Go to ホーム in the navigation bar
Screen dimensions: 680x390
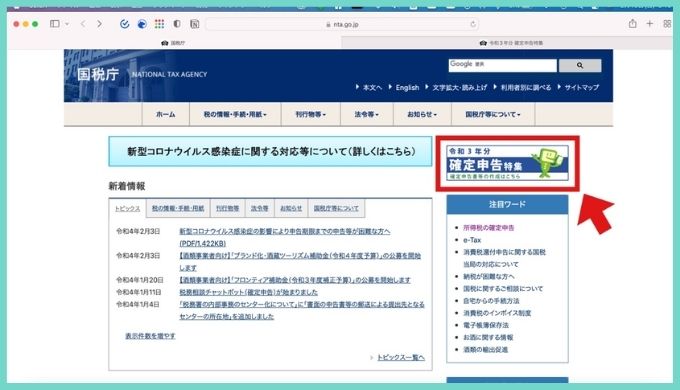165,114
